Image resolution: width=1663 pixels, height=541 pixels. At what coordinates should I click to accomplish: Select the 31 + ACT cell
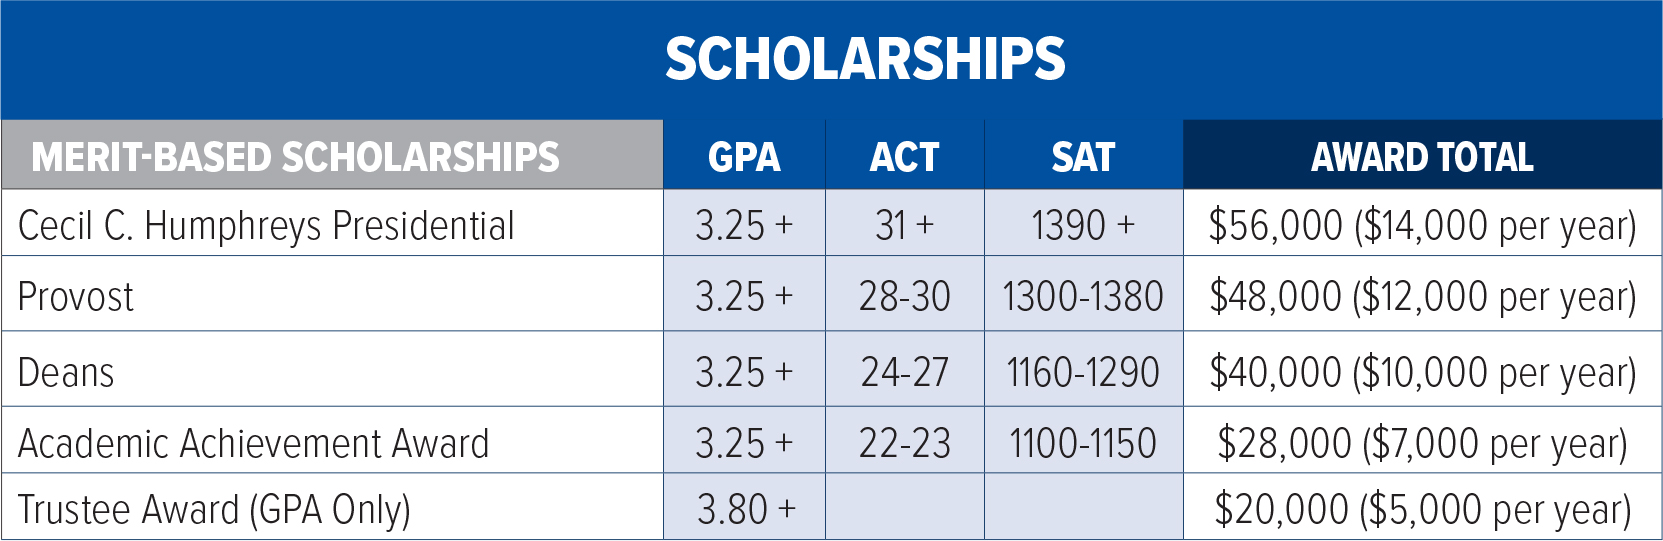(904, 225)
